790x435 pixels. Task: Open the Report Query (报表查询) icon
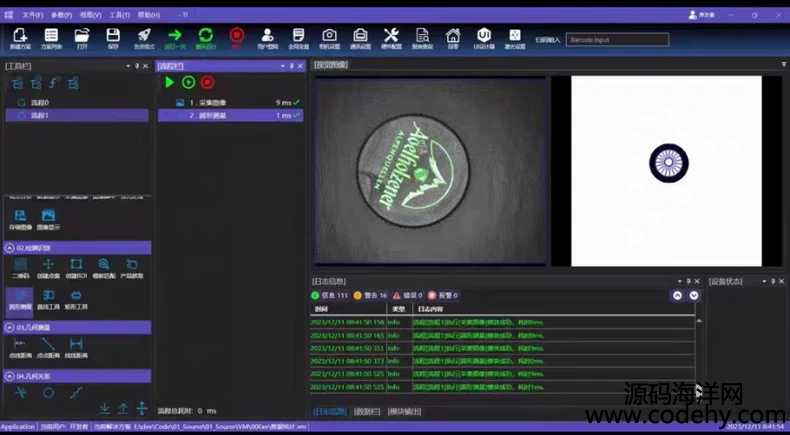(x=422, y=38)
